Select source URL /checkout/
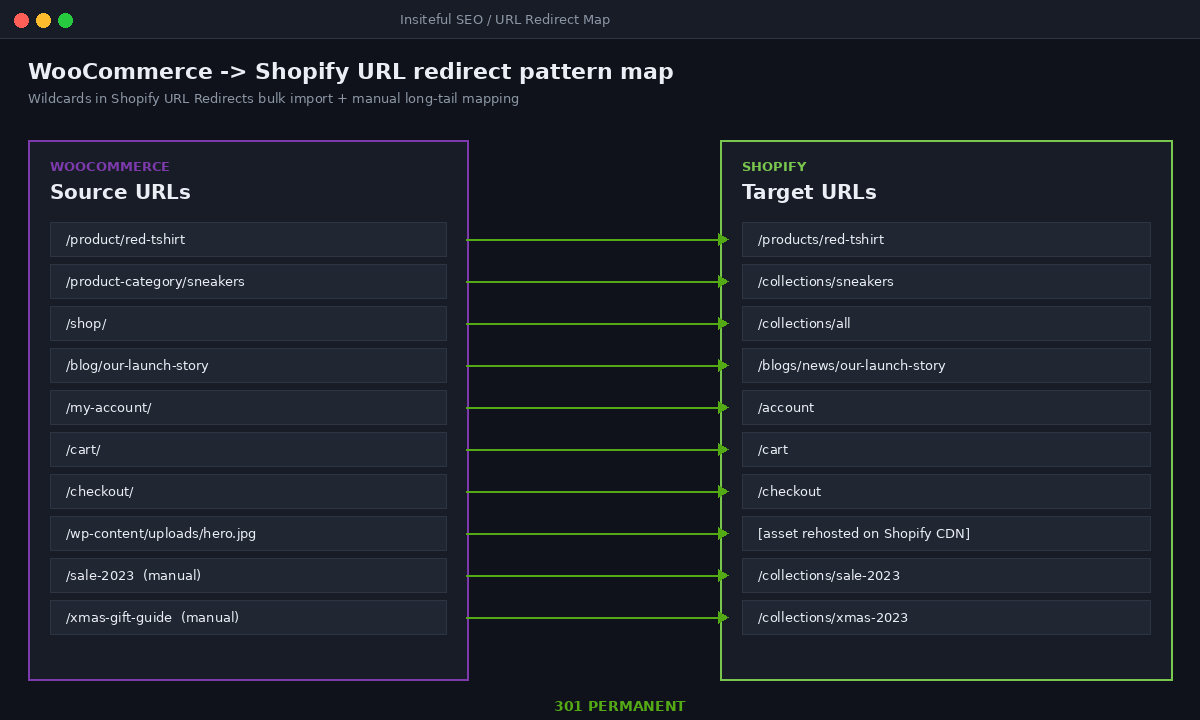This screenshot has height=720, width=1200. click(248, 492)
